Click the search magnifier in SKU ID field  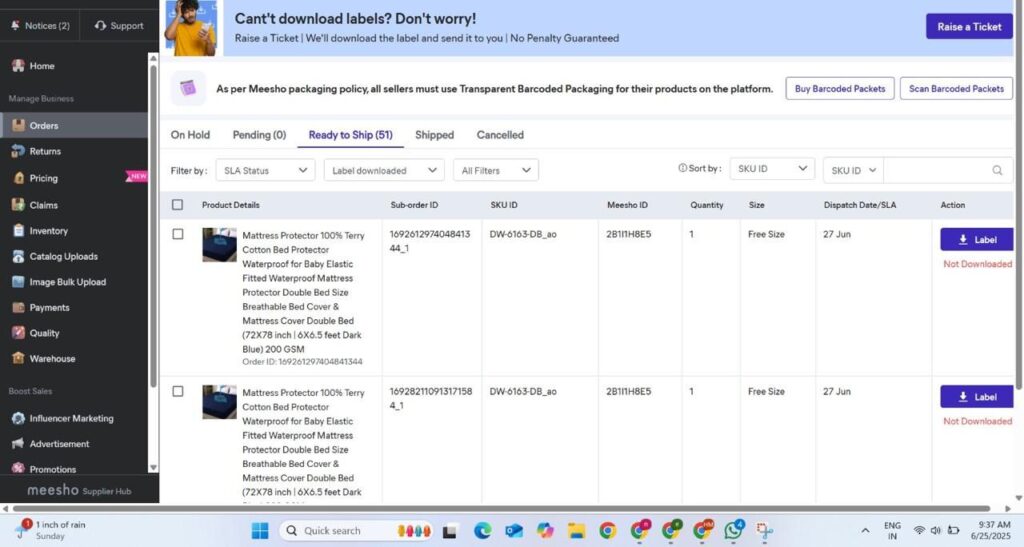[x=997, y=170]
